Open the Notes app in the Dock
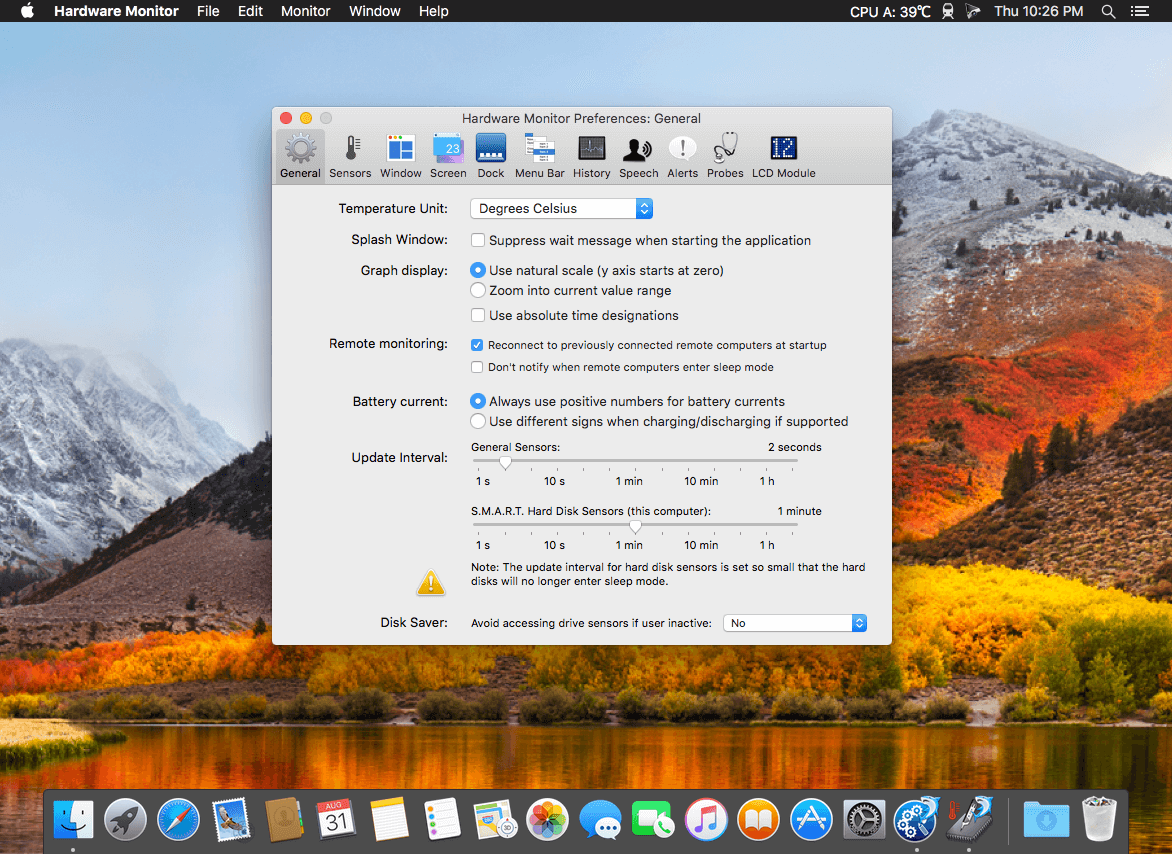The image size is (1172, 854). point(389,819)
